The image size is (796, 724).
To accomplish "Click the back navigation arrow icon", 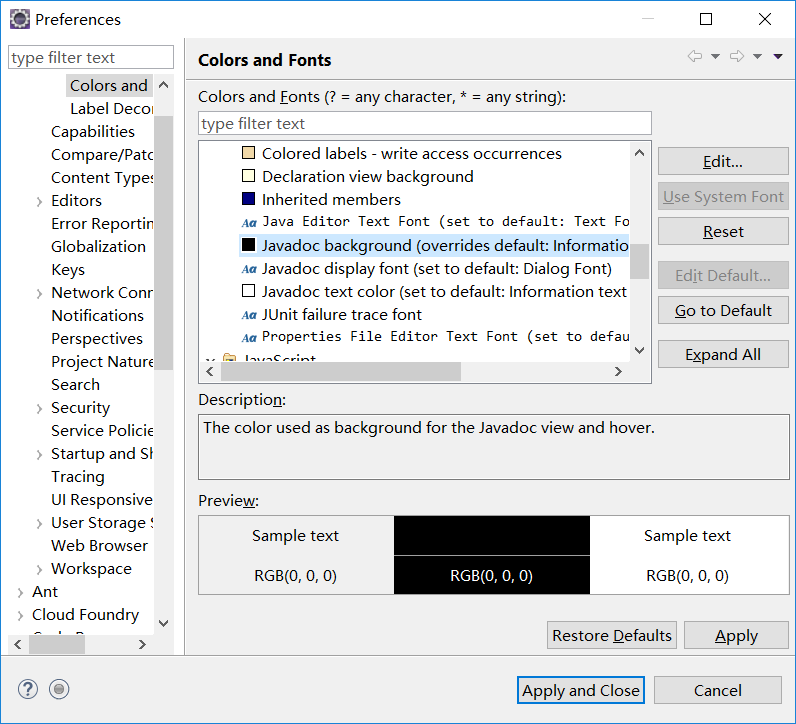I will pyautogui.click(x=695, y=56).
